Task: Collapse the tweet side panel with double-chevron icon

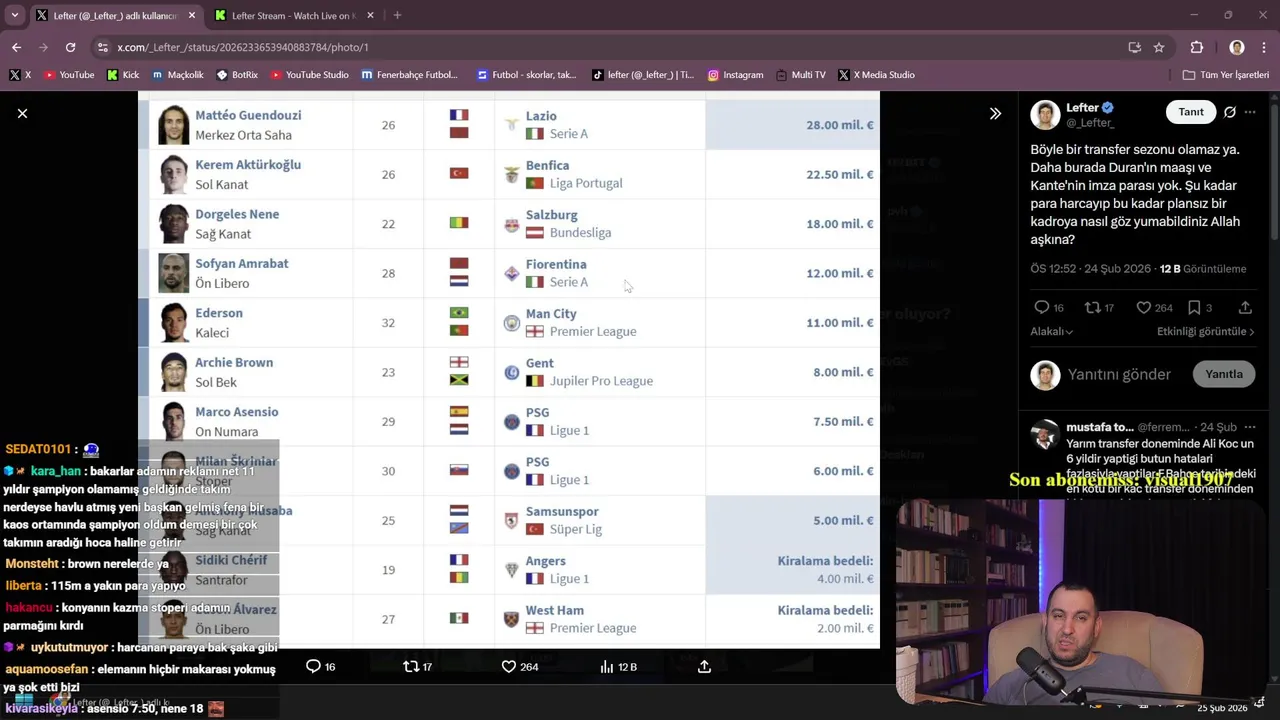Action: (995, 114)
